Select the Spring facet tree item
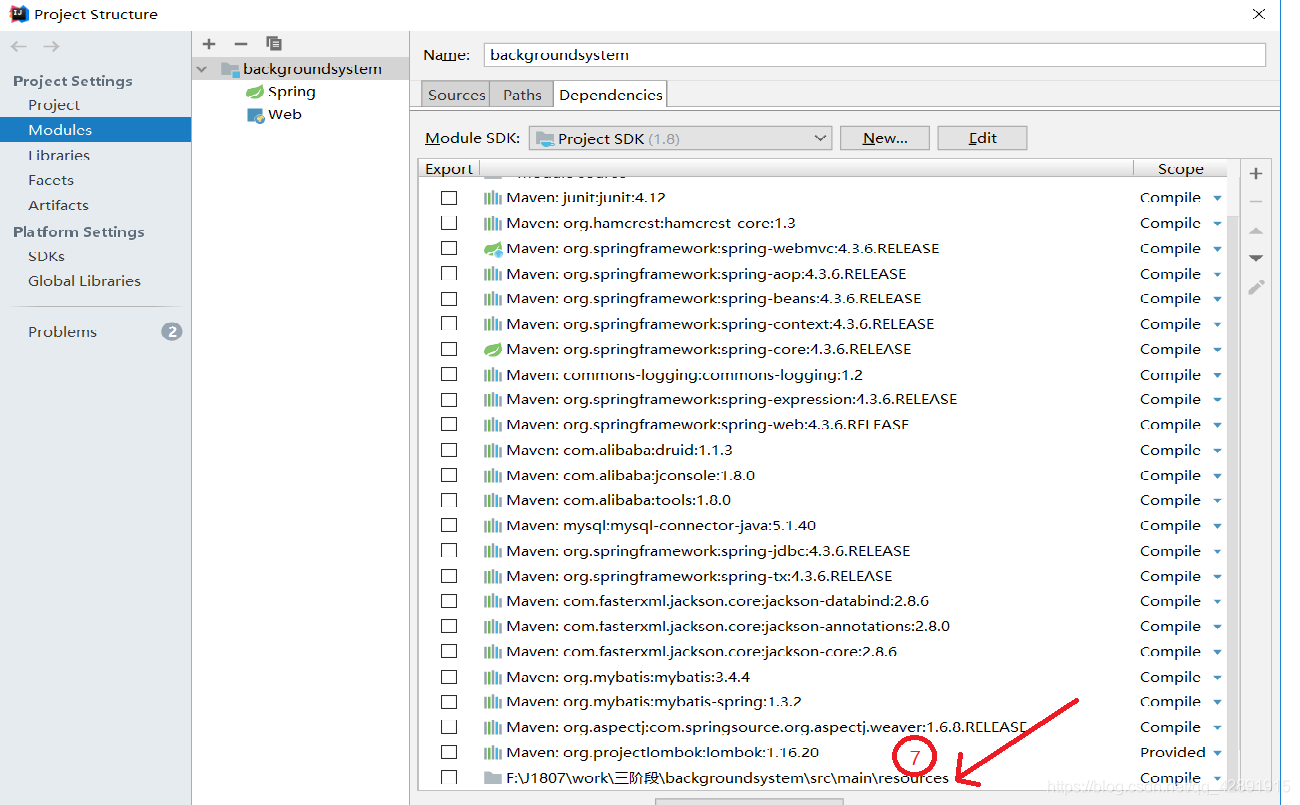 pyautogui.click(x=291, y=92)
